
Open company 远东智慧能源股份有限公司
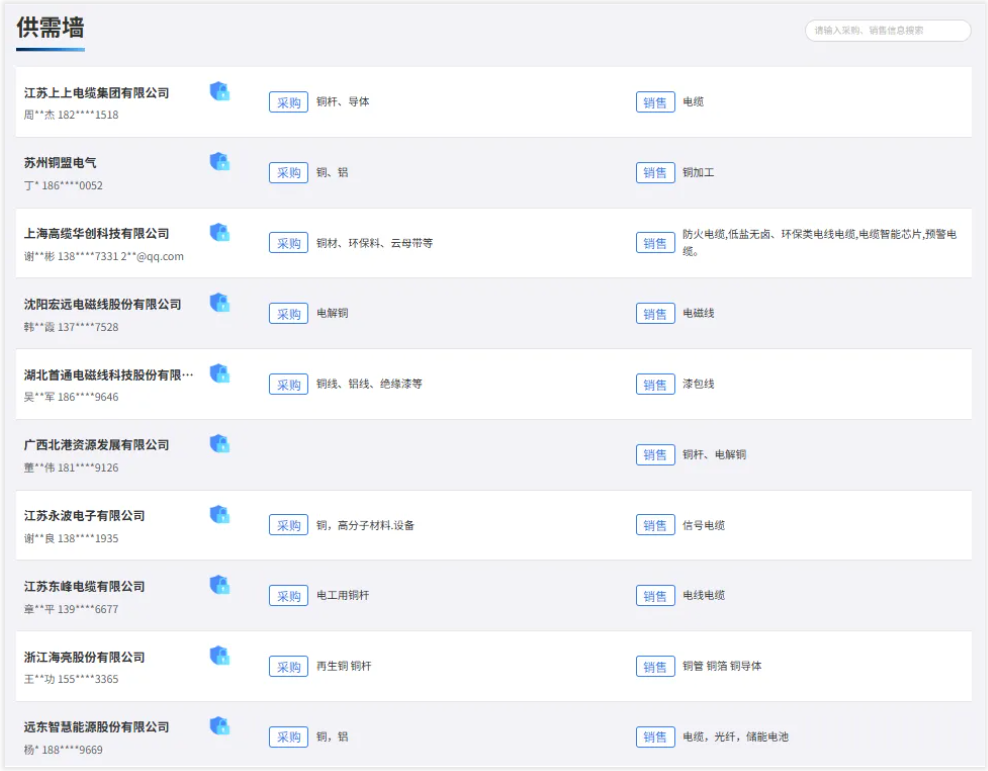[96, 727]
